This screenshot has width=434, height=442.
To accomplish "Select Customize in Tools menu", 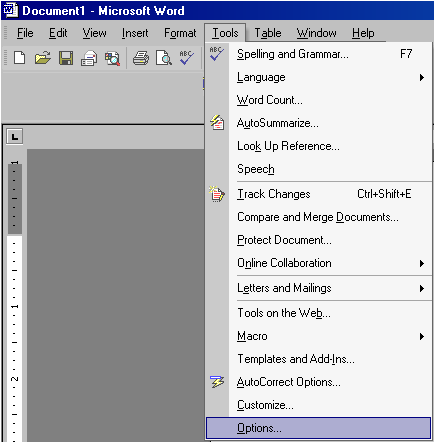I will point(318,405).
